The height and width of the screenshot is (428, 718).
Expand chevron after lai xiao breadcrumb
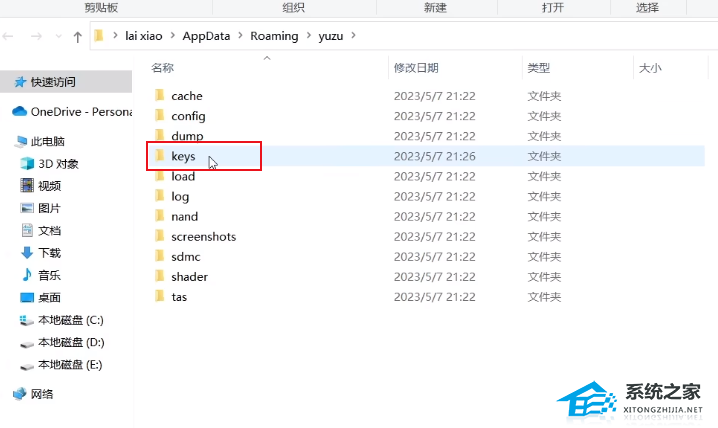click(x=173, y=35)
